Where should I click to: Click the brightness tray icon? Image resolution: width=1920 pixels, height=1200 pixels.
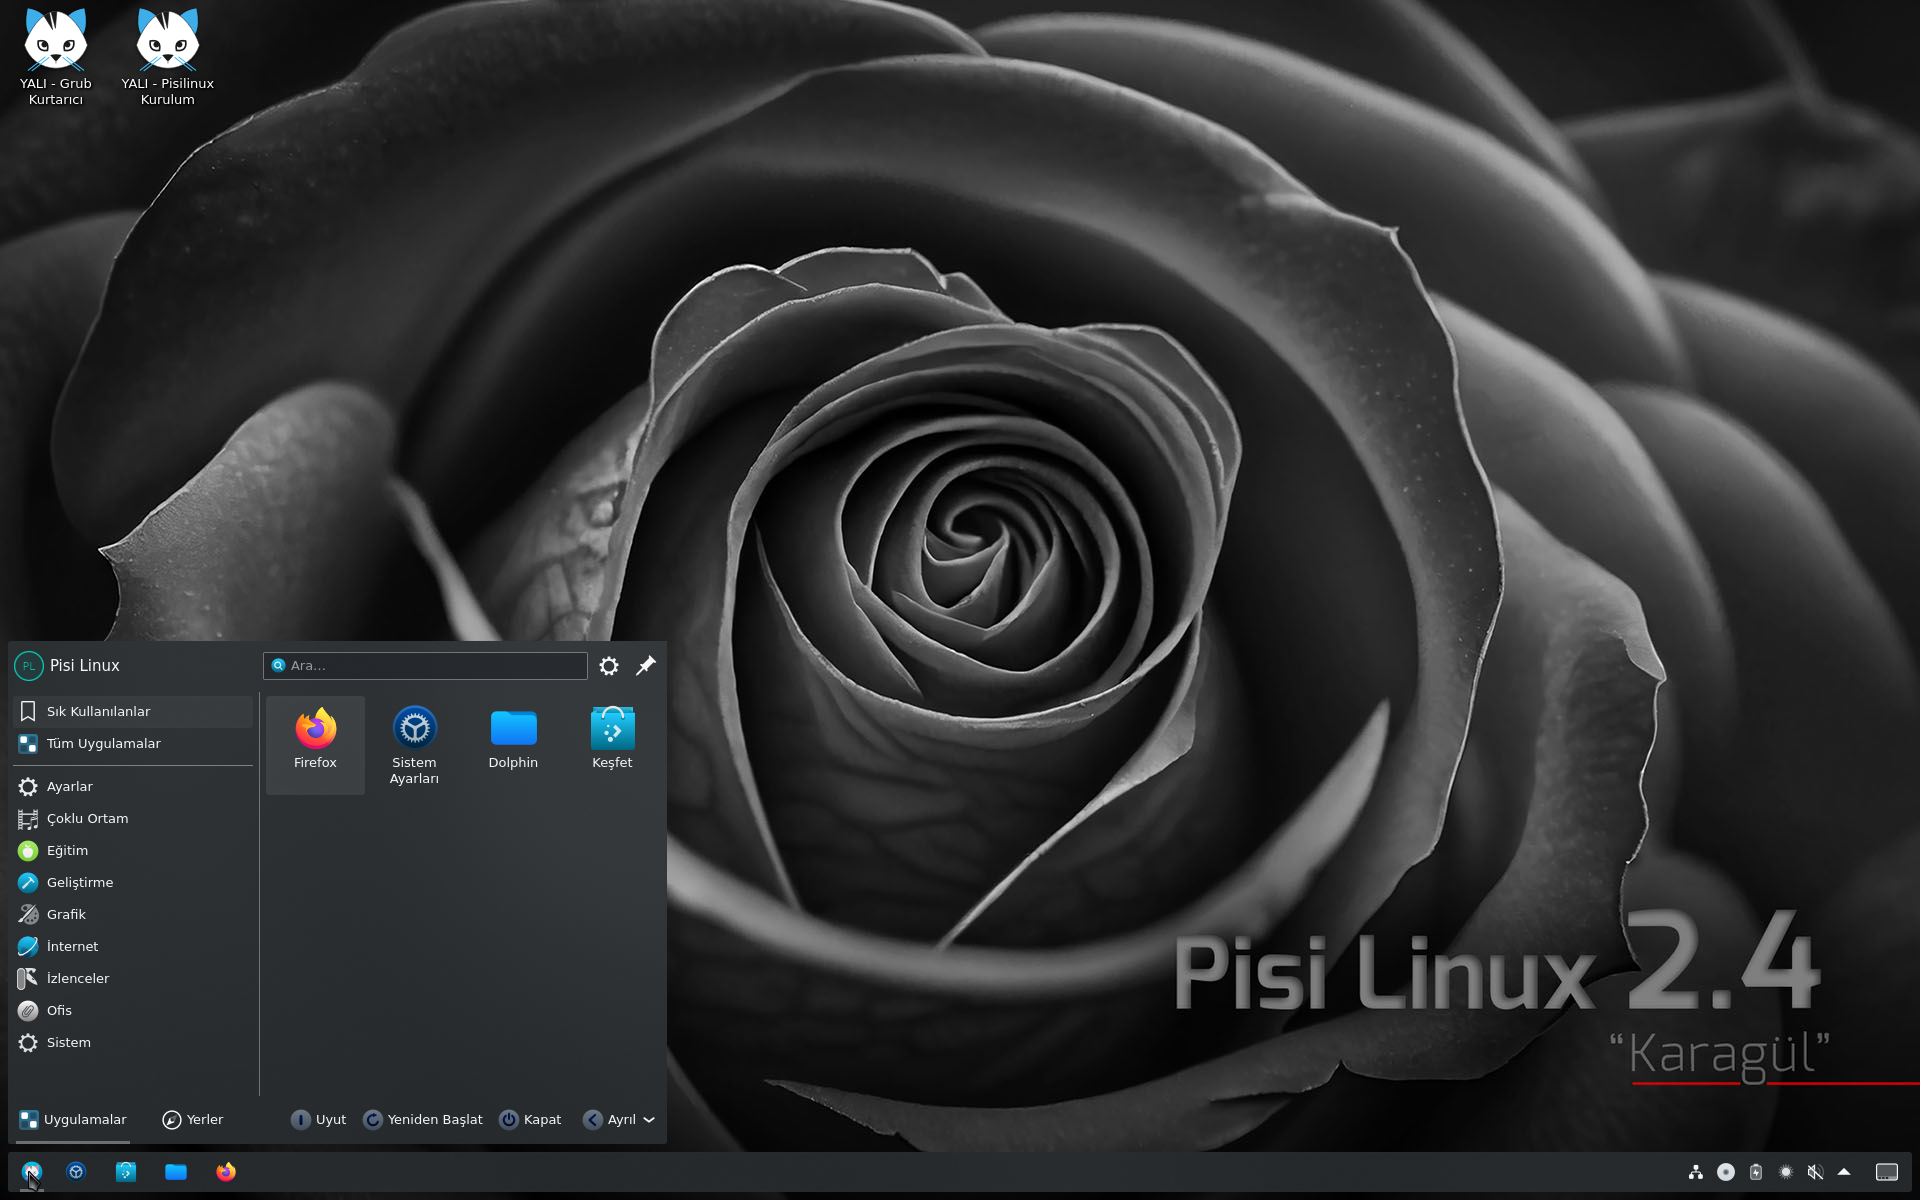[x=1786, y=1172]
